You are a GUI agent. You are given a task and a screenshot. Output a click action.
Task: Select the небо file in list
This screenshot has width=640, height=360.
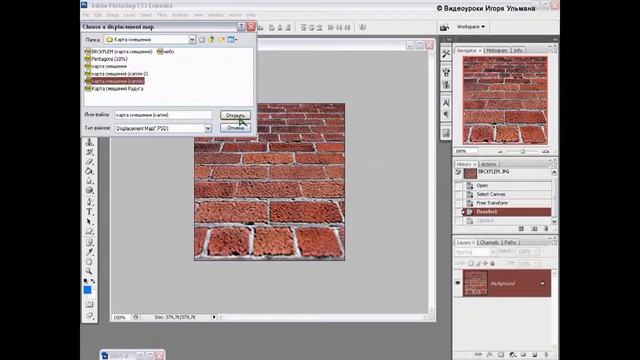(x=166, y=51)
